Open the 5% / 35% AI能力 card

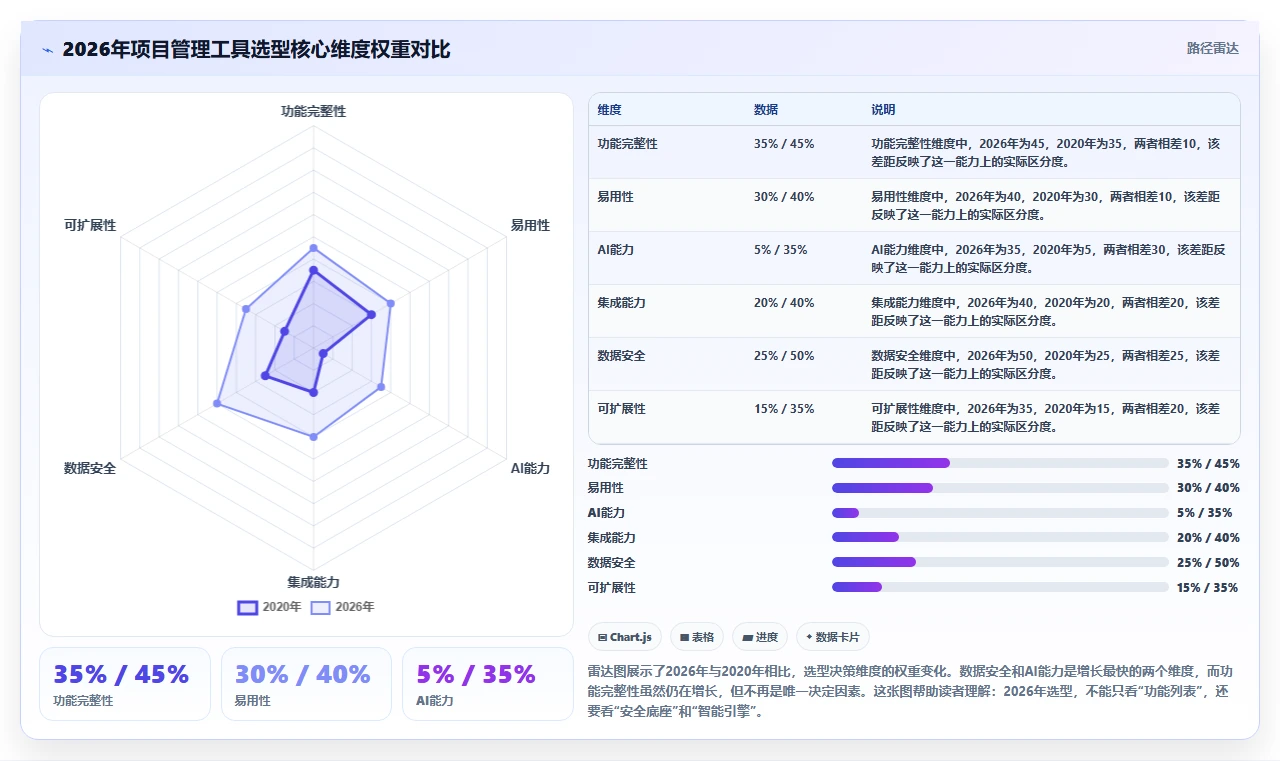pos(487,684)
